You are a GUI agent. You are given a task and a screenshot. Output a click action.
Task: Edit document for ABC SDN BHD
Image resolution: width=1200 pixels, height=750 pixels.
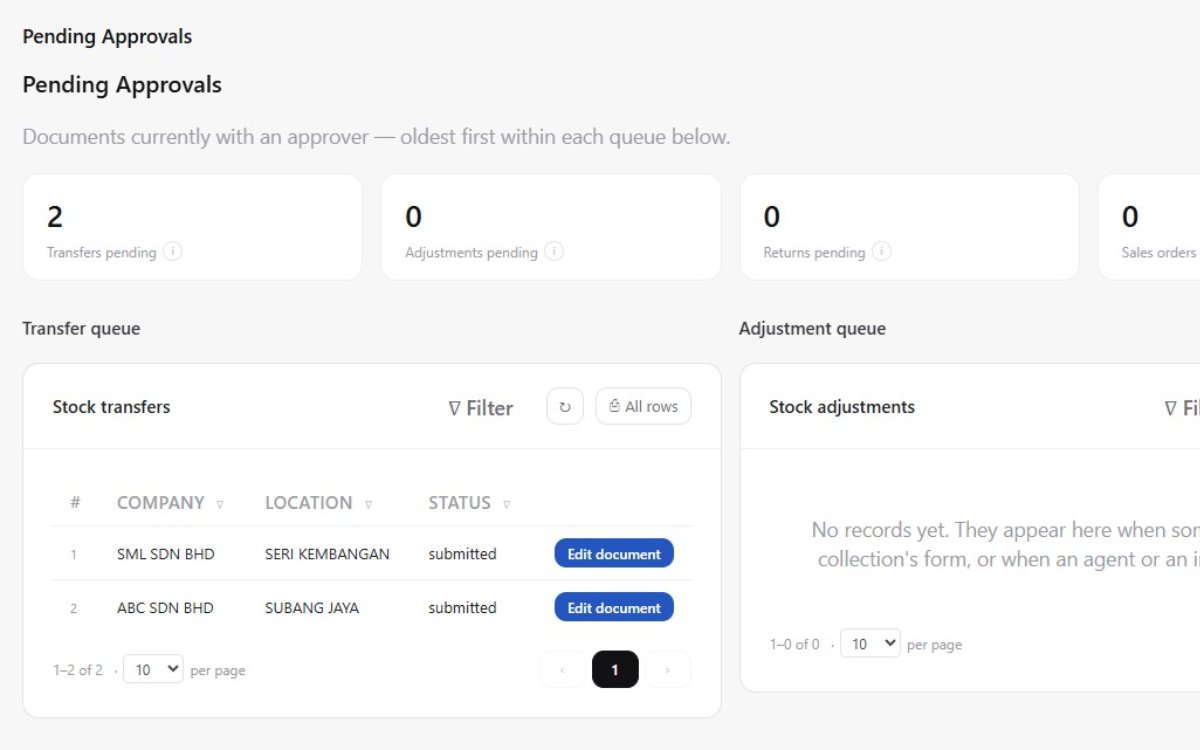[x=614, y=607]
